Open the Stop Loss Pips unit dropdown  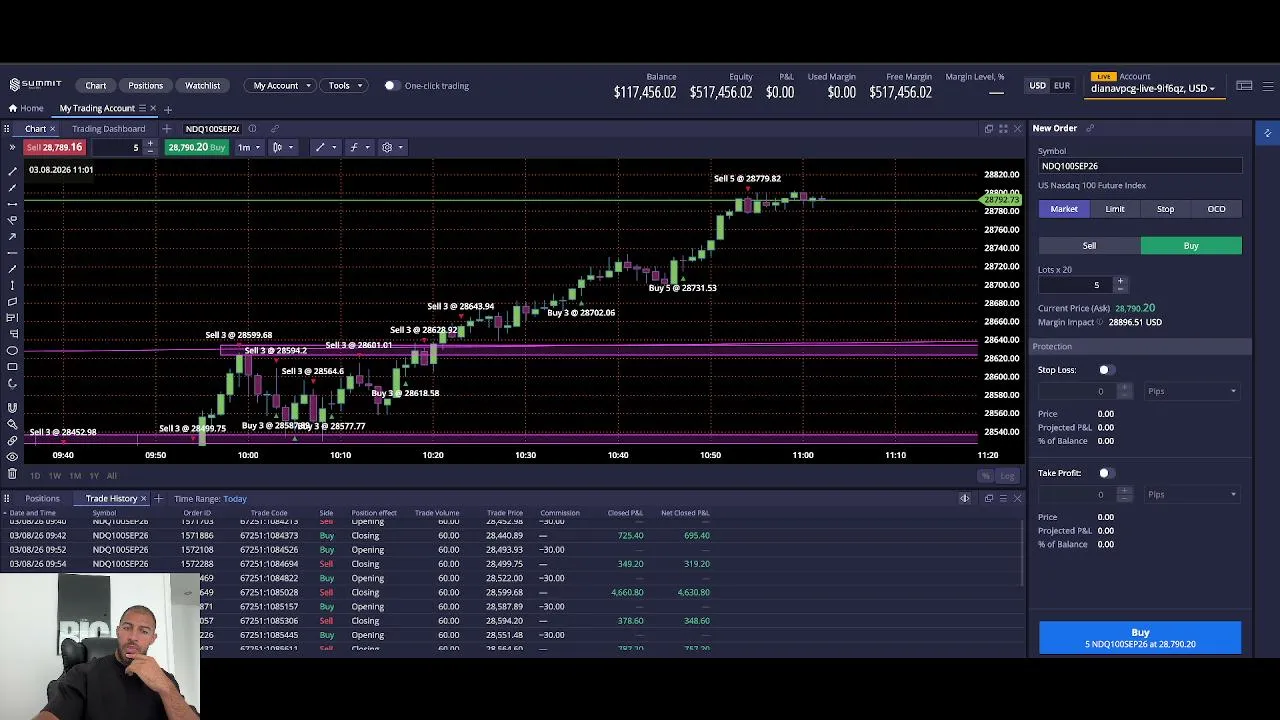pyautogui.click(x=1192, y=391)
